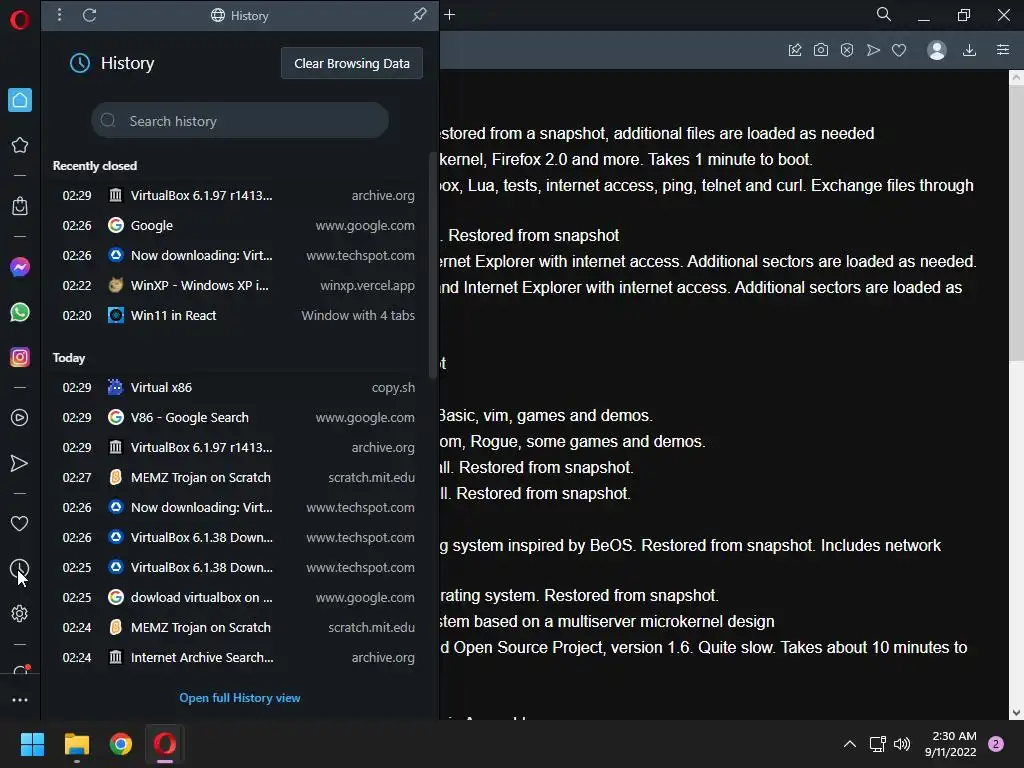1024x768 pixels.
Task: Open the History panel options kebab menu
Action: (59, 14)
